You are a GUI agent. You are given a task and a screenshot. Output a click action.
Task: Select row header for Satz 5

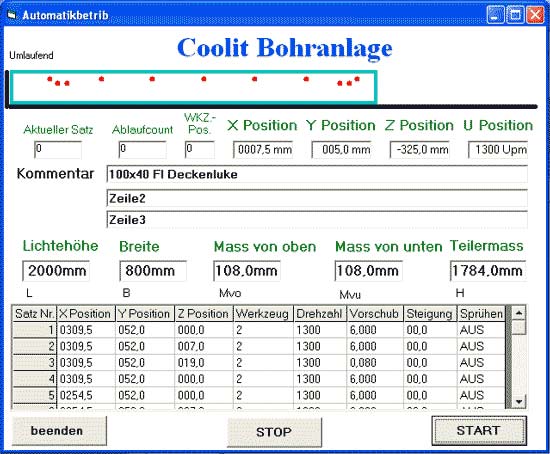34,395
